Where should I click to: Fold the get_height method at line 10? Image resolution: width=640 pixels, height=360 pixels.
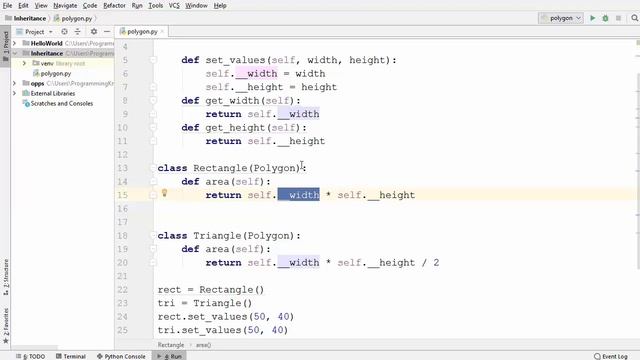coord(153,128)
